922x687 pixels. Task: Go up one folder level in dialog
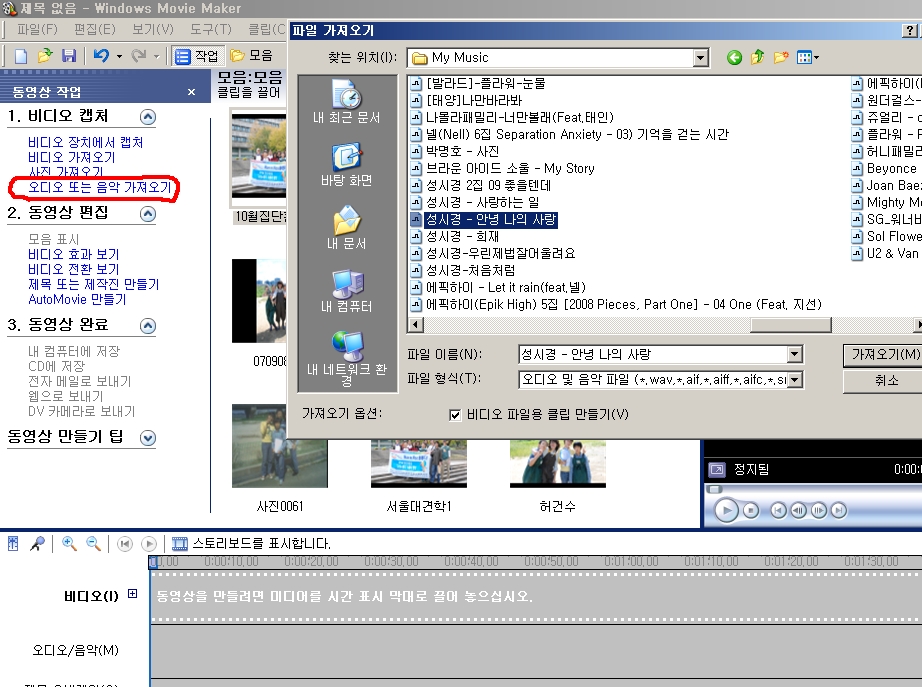pos(757,58)
